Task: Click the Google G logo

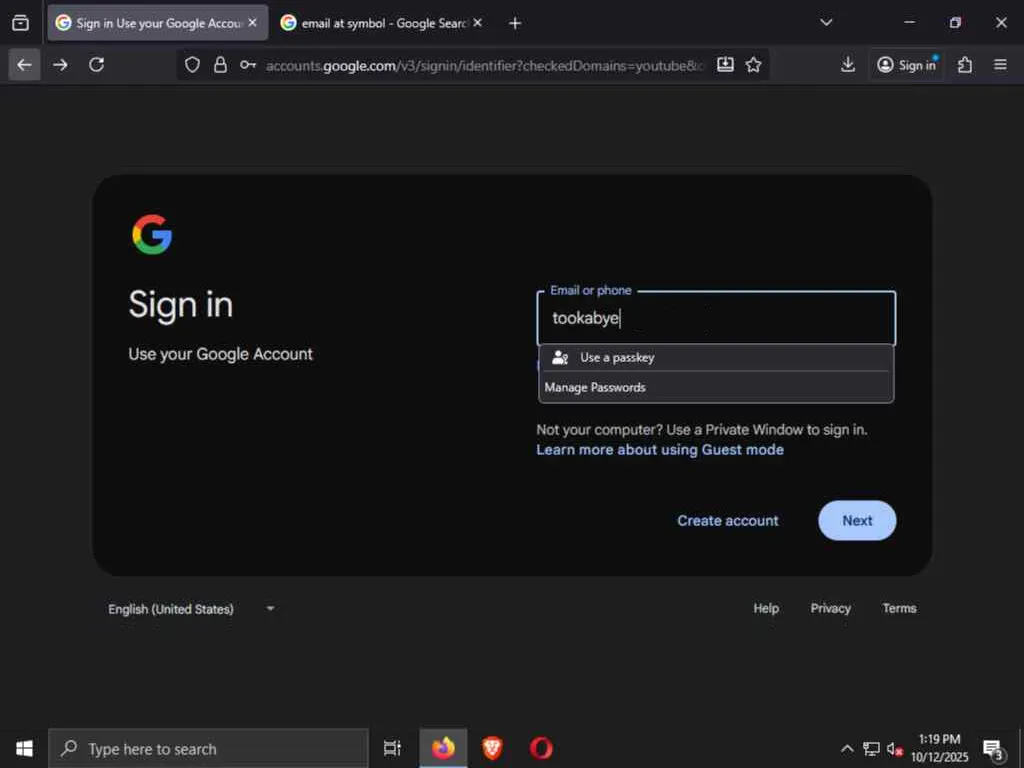Action: coord(152,234)
